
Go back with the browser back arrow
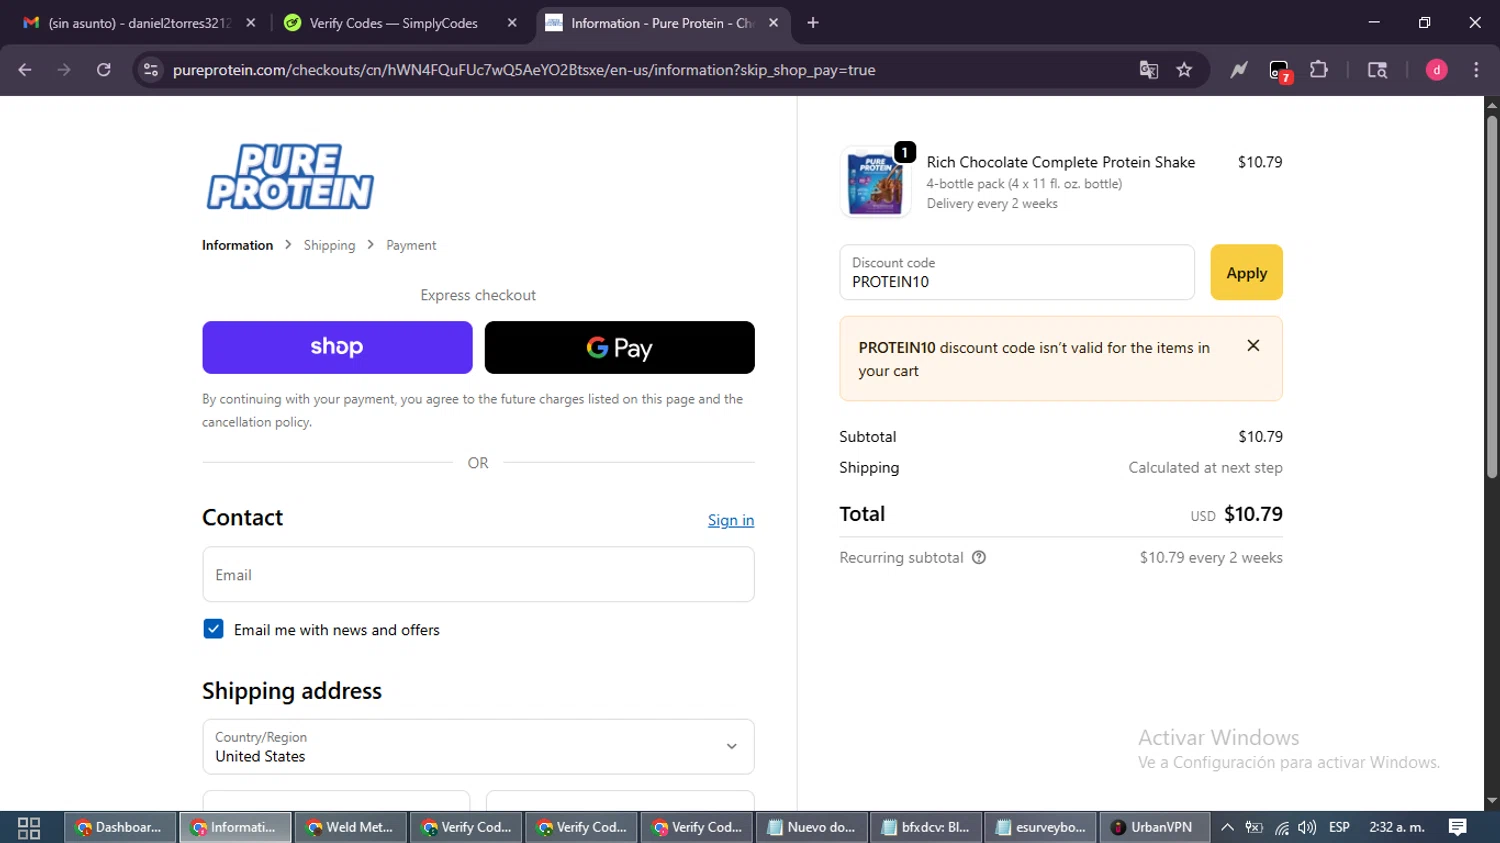[25, 70]
